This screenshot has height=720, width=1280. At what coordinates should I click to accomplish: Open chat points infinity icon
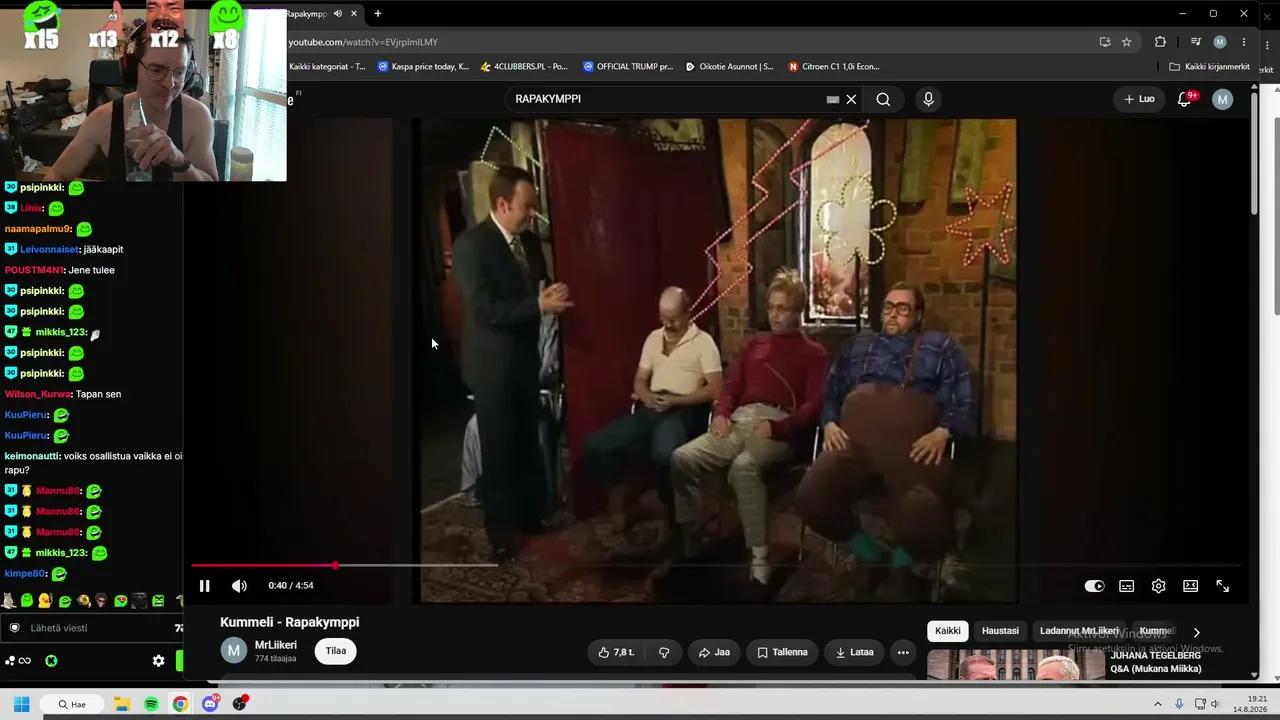[18, 661]
